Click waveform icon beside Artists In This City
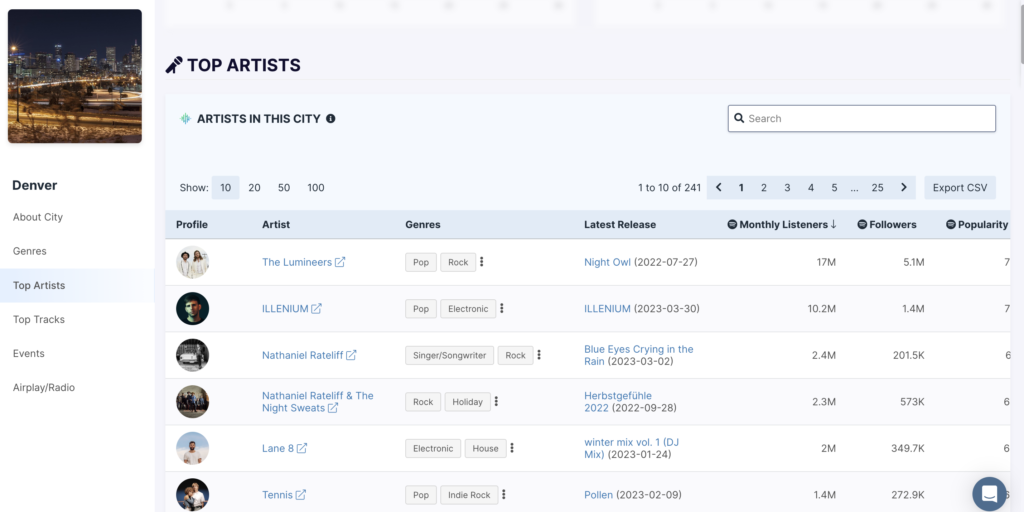1024x512 pixels. (185, 118)
